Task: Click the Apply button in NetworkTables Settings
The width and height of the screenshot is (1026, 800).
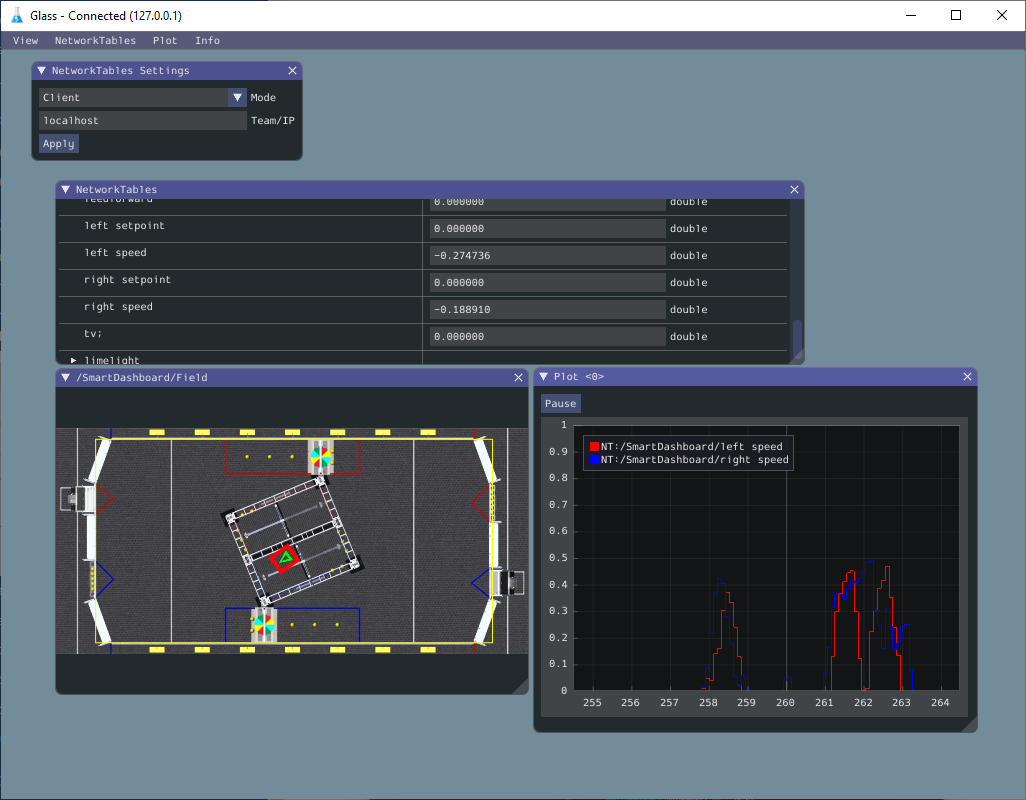Action: coord(57,143)
